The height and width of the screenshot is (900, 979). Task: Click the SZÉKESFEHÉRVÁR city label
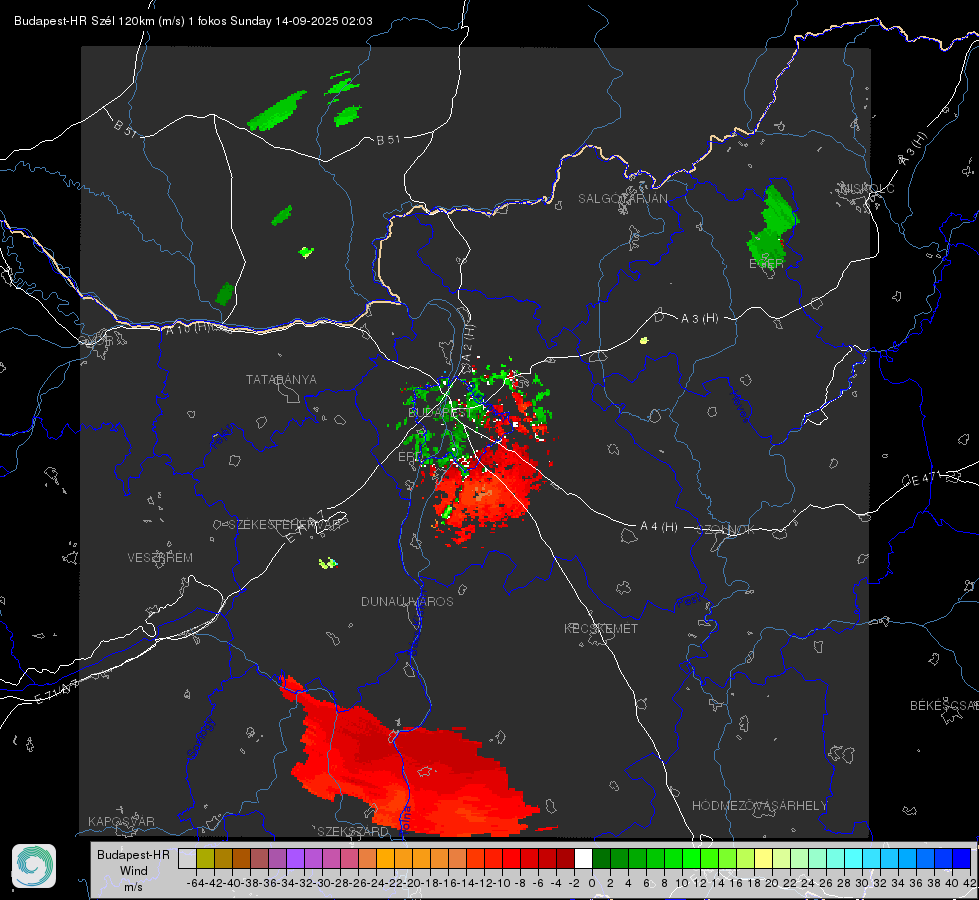tap(285, 525)
